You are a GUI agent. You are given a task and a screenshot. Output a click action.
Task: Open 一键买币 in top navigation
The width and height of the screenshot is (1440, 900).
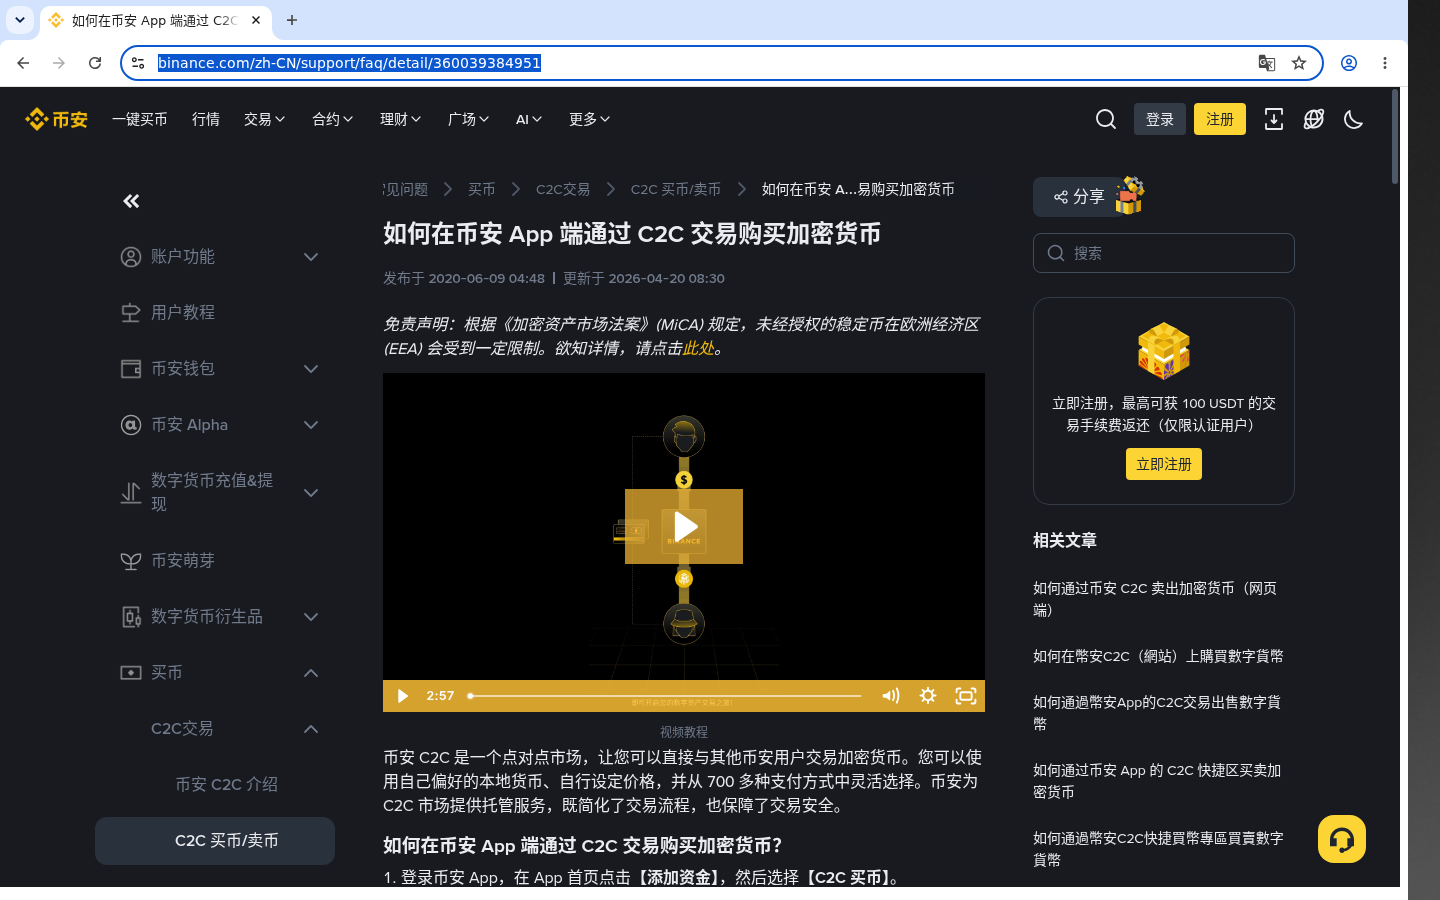tap(140, 119)
